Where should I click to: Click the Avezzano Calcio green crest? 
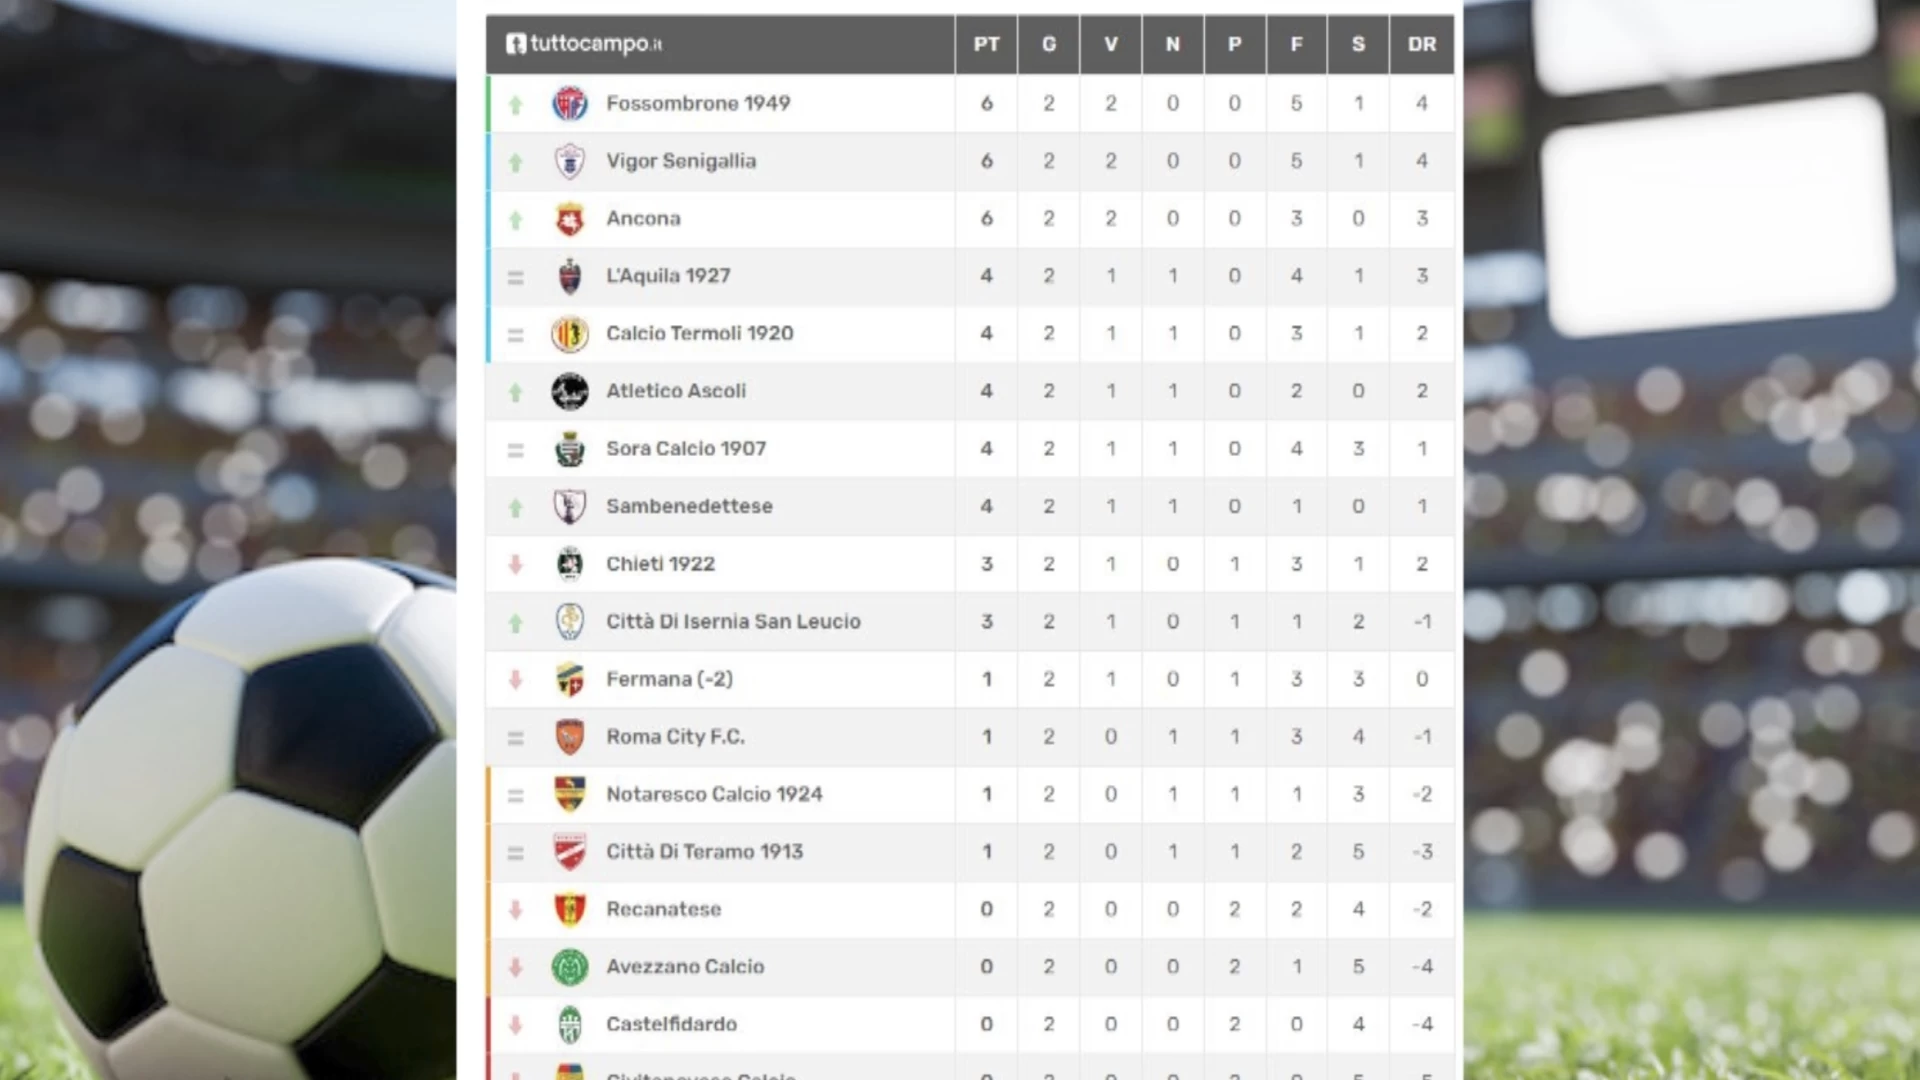click(x=570, y=967)
